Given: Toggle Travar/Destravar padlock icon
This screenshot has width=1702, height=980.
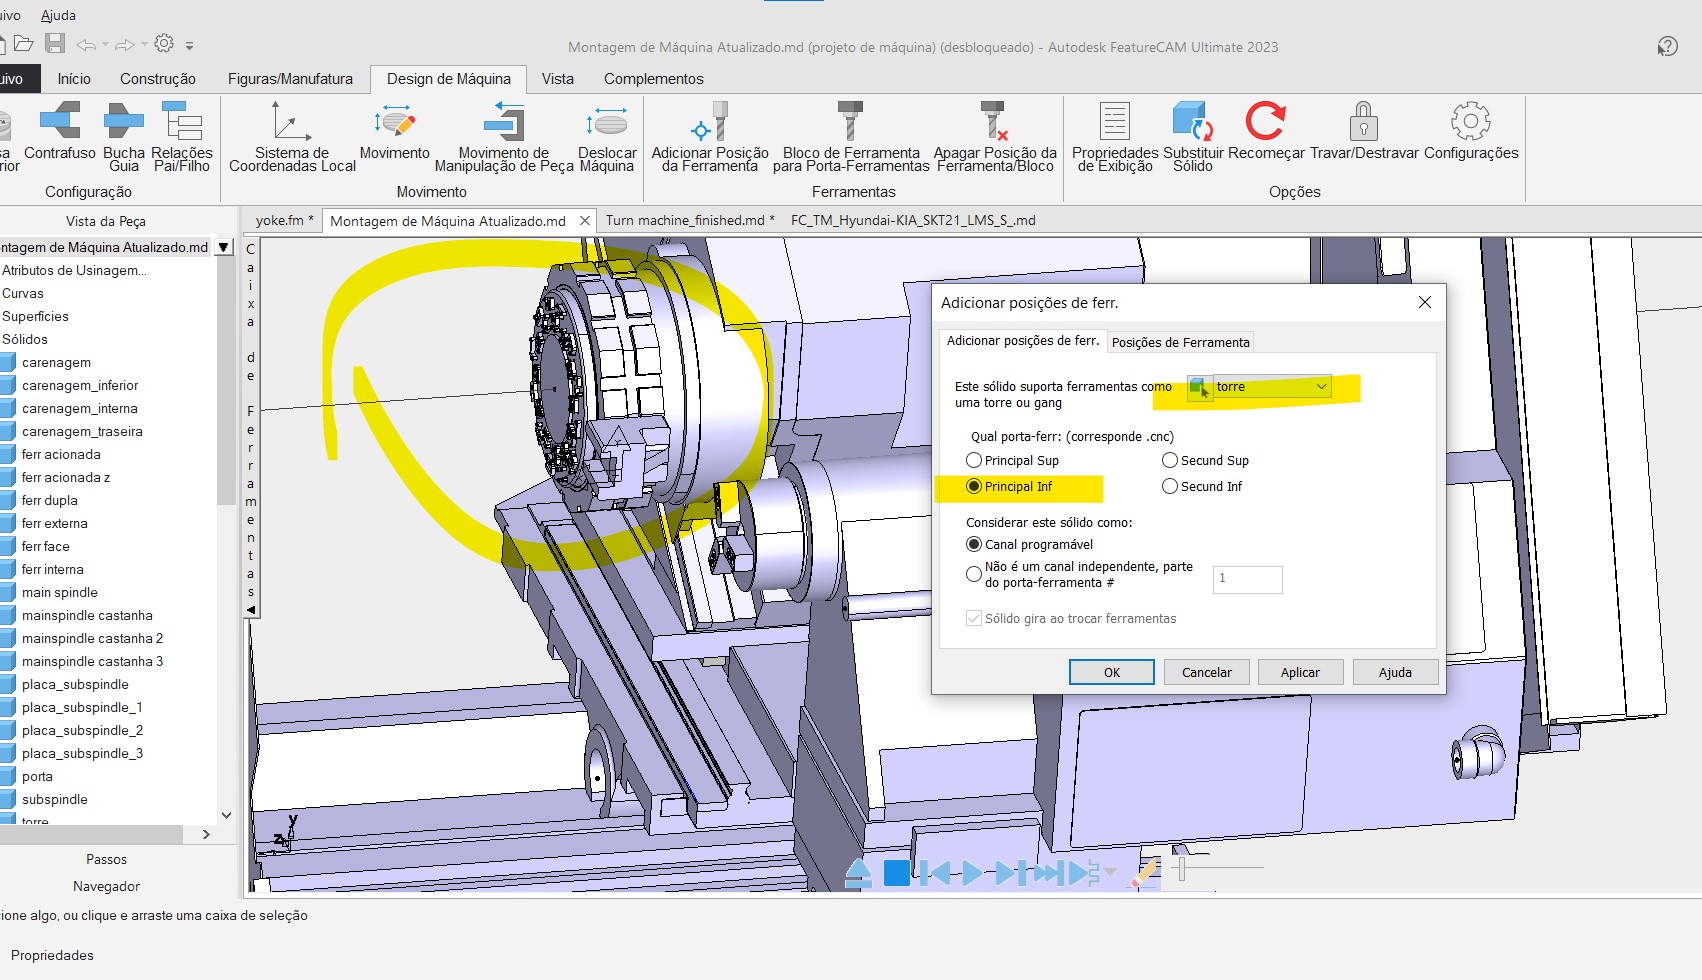Looking at the screenshot, I should tap(1363, 123).
